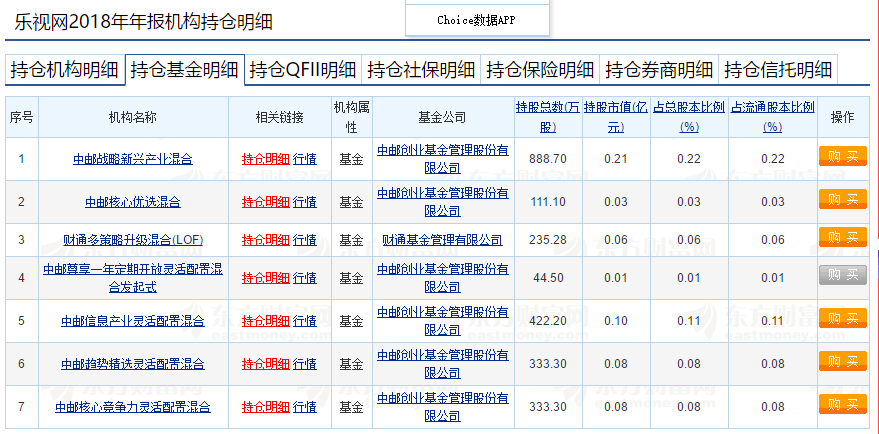
Task: Open 行情 for 中邮核心竞争力灵活配置混合
Action: coord(304,407)
